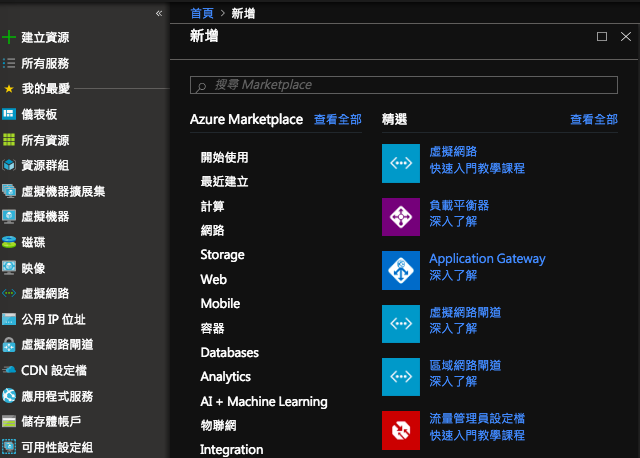
Task: Open CDN 設定檔 label in sidebar
Action: pyautogui.click(x=54, y=370)
